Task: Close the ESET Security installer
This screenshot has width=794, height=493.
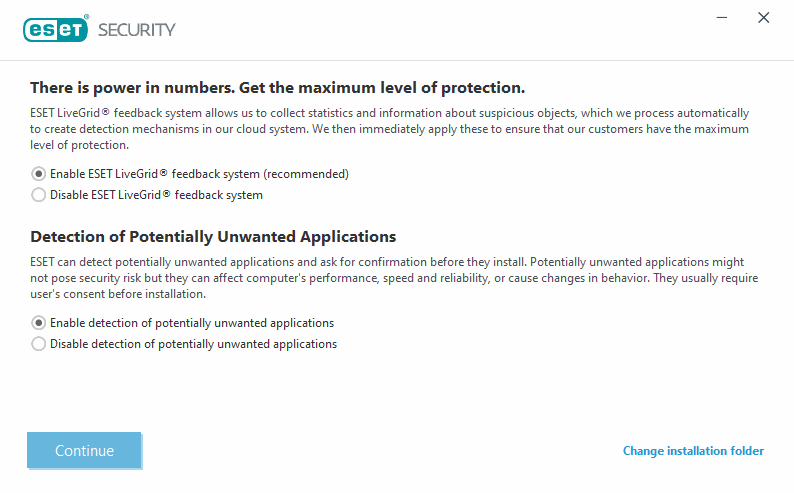Action: click(764, 18)
